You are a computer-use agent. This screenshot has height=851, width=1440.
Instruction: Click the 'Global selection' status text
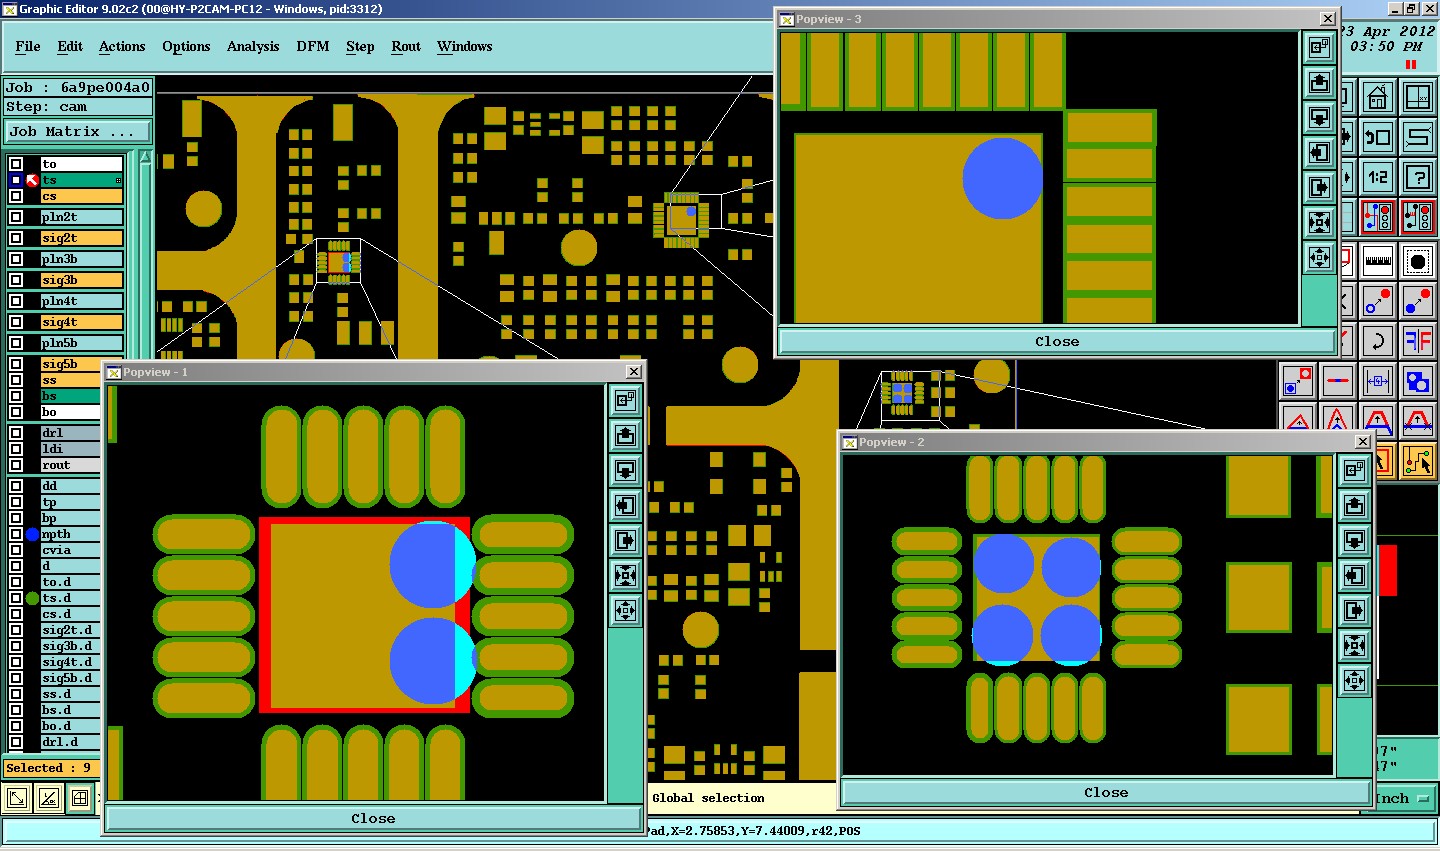(x=708, y=798)
